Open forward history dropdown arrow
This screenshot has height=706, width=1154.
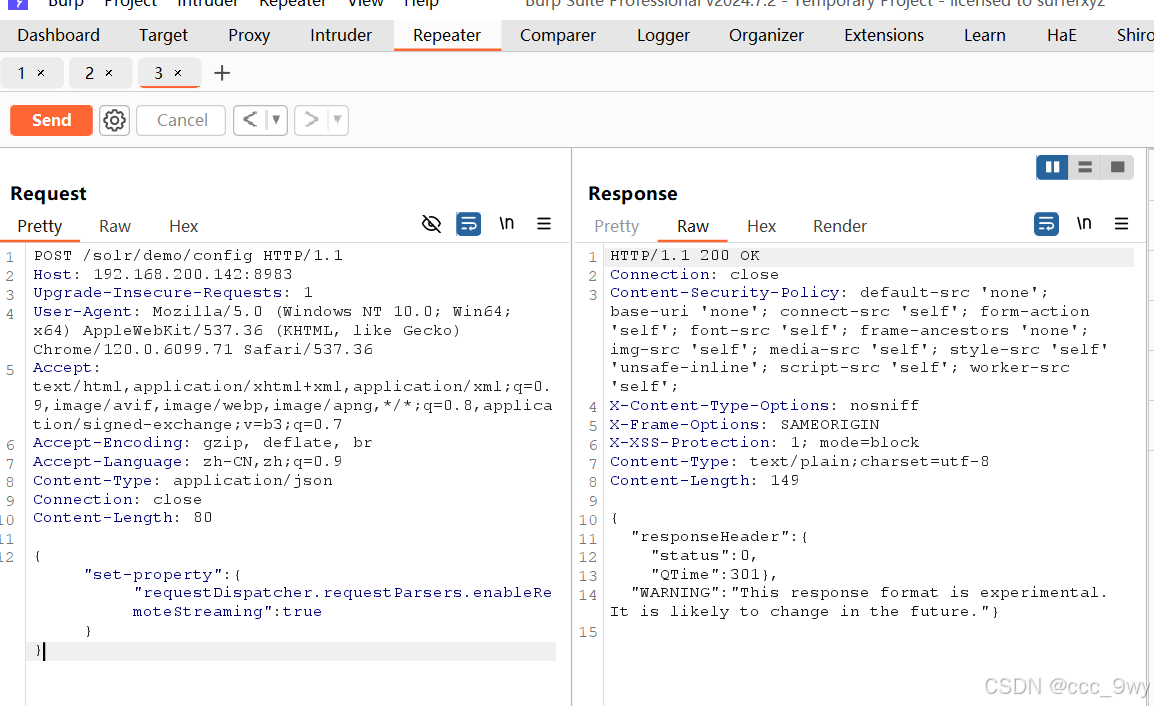[337, 120]
